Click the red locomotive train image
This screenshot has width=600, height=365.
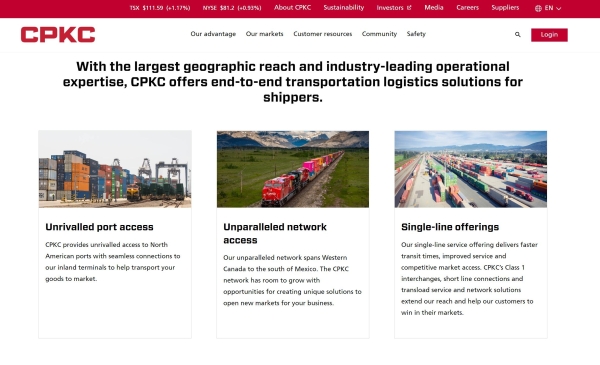pos(293,169)
